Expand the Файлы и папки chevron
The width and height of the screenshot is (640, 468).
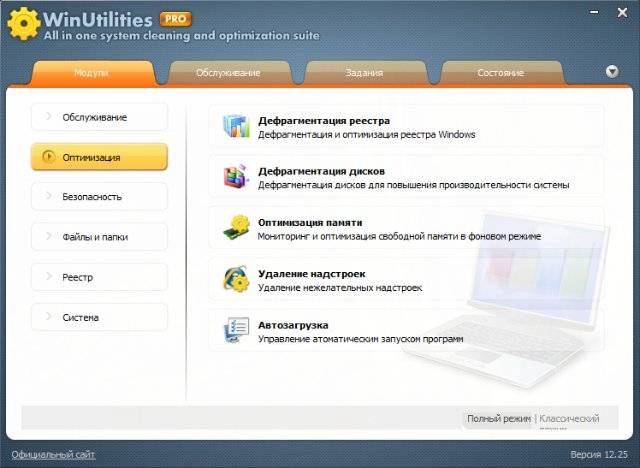click(x=49, y=236)
